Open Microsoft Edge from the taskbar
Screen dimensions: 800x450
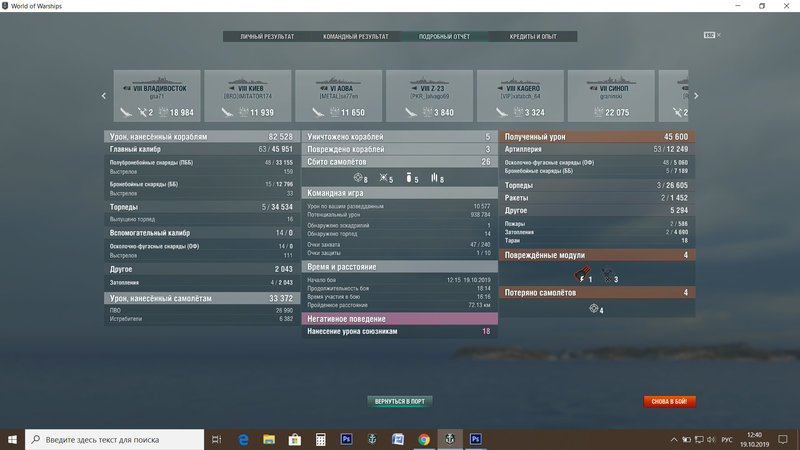243,439
